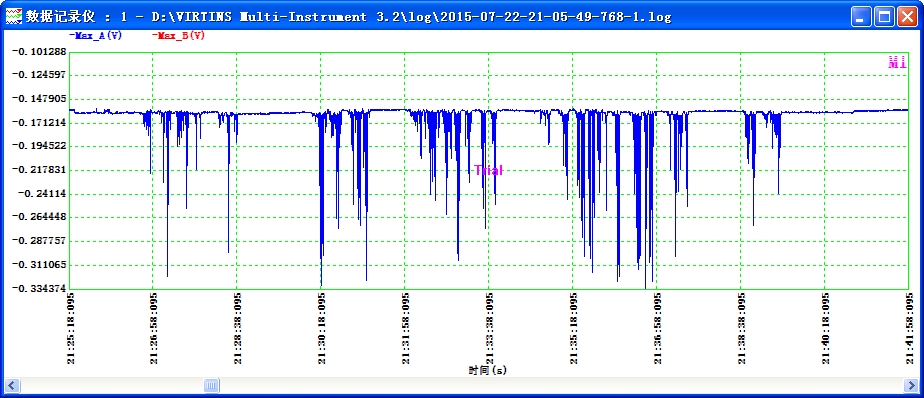Click time label 21:38:38:095

point(741,327)
